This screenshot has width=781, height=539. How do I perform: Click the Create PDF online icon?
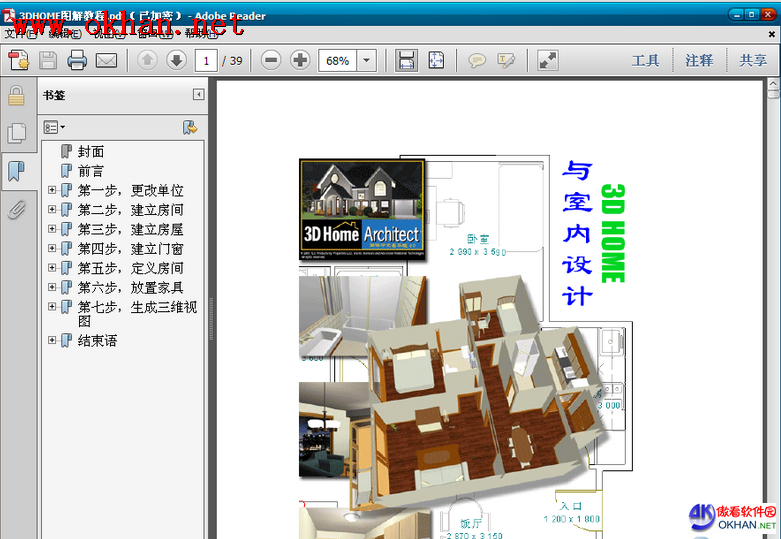coord(19,60)
